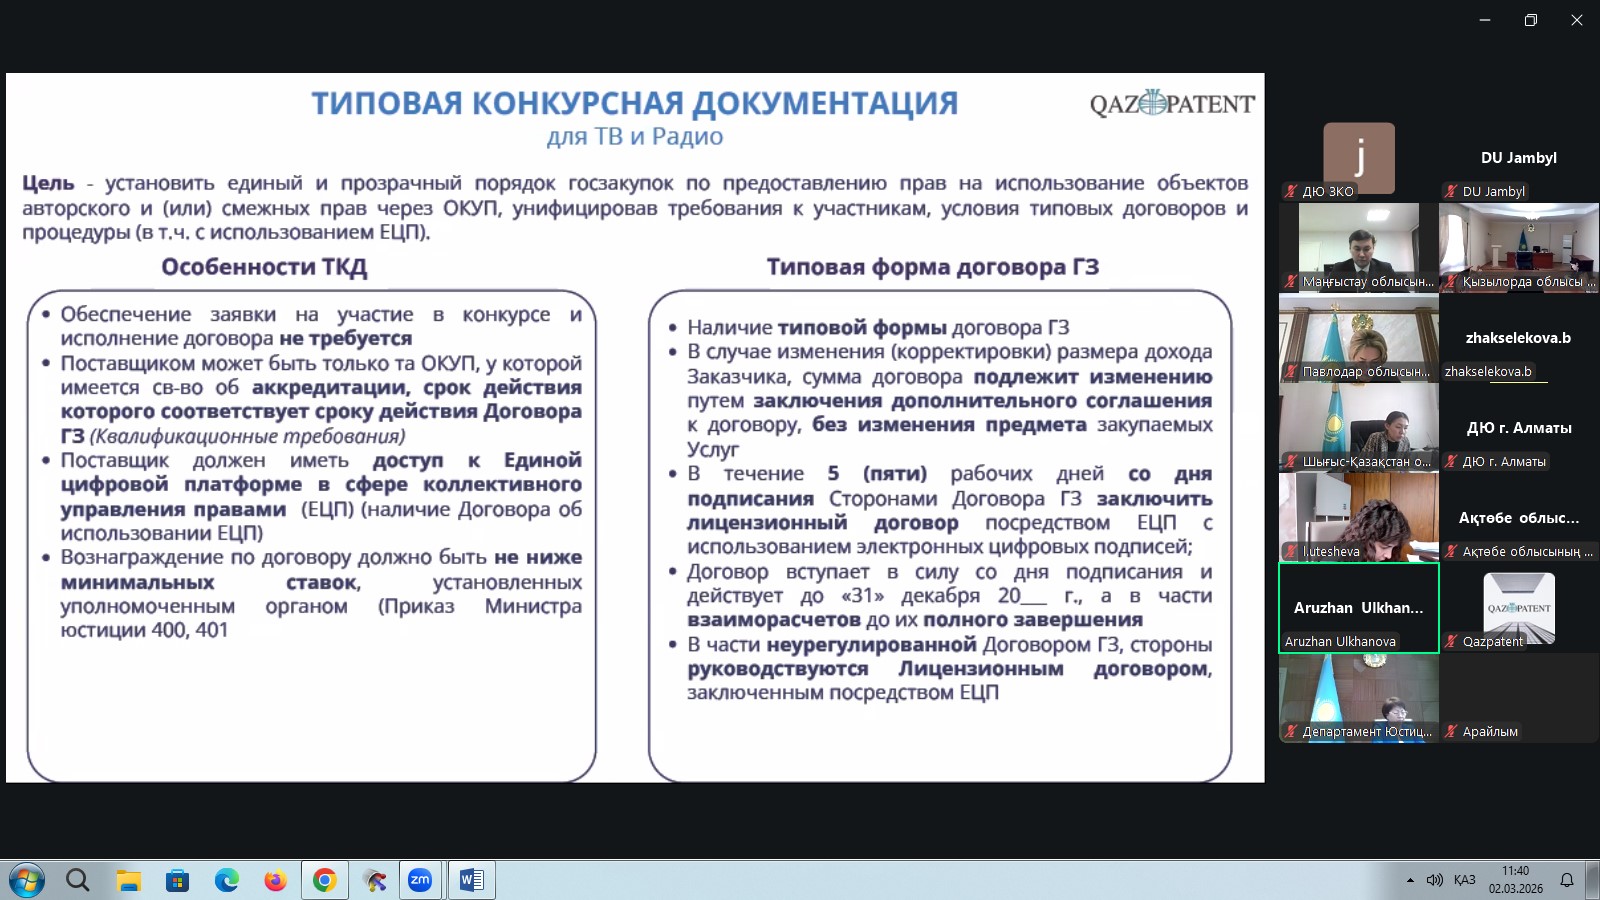The image size is (1600, 900).
Task: Click the Қызылорда облысы video tile
Action: 1518,247
